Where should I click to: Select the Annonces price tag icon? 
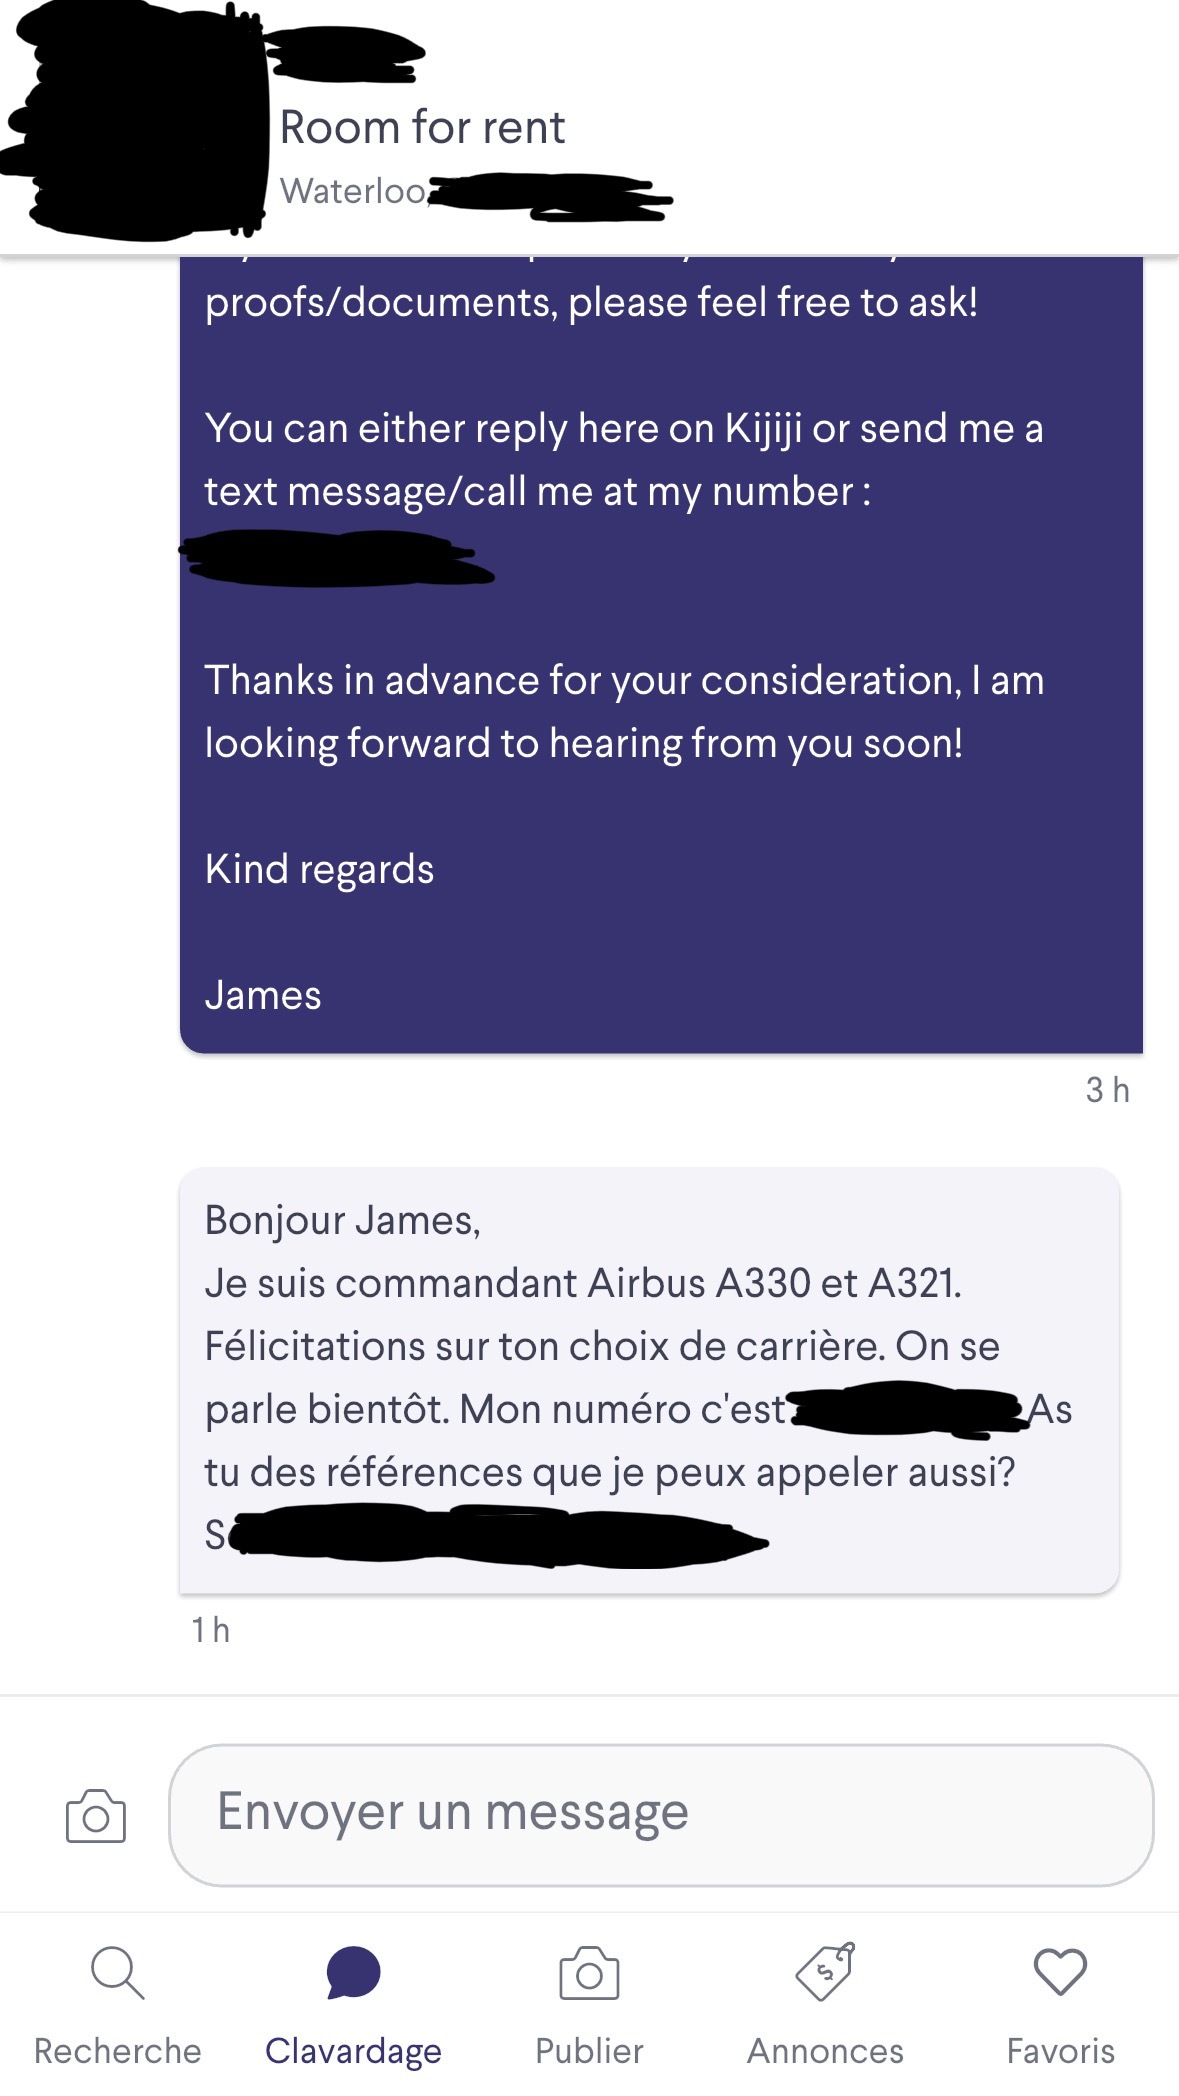[825, 1972]
